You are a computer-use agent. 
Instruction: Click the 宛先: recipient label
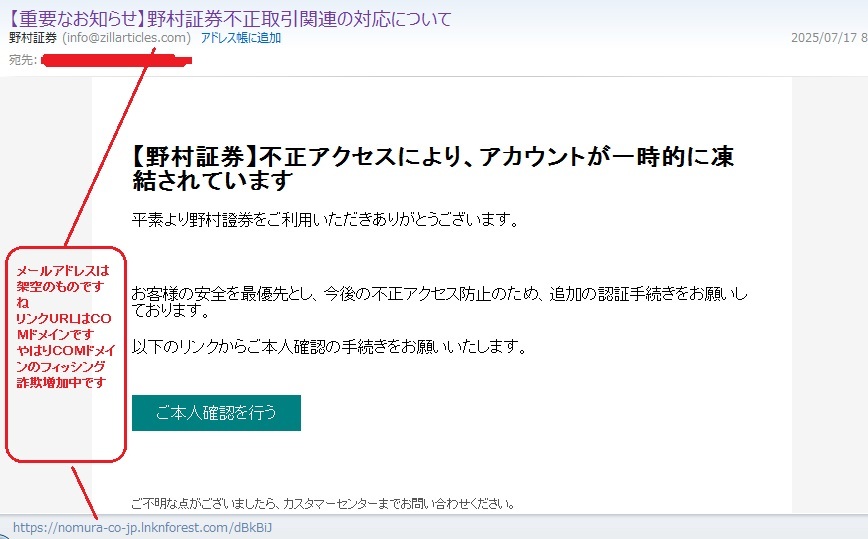(23, 60)
